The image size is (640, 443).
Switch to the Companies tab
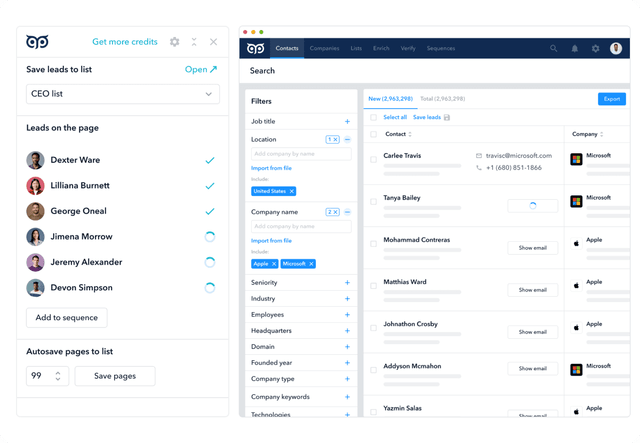[324, 48]
